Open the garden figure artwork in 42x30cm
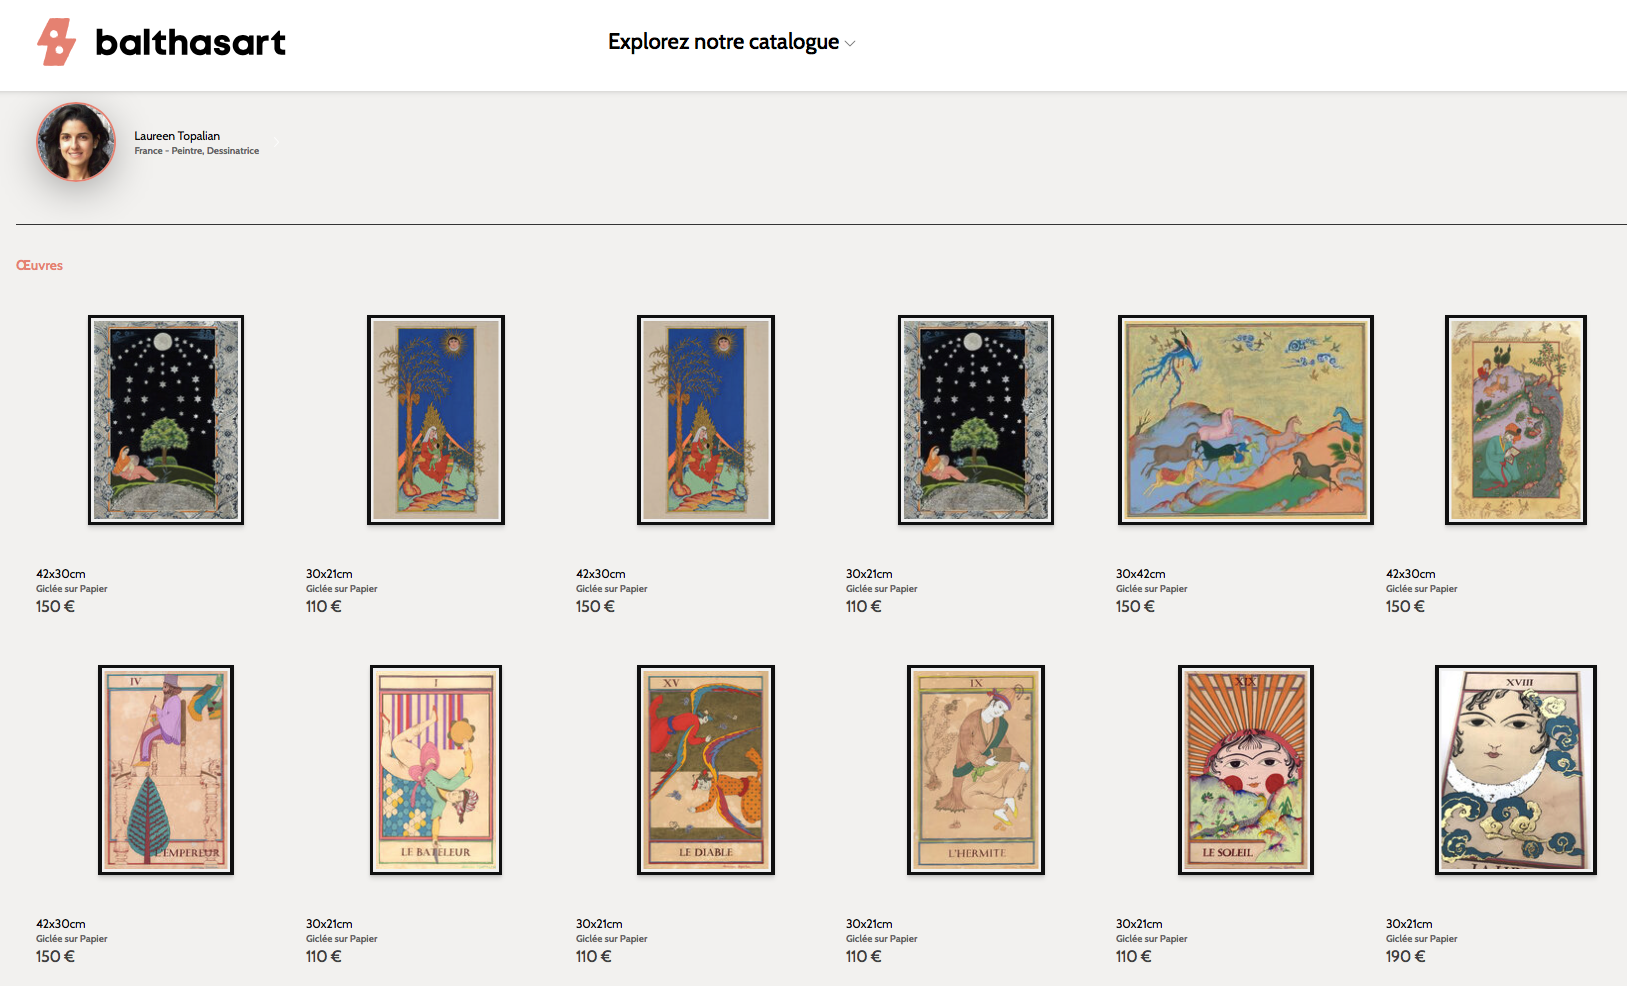 1516,420
